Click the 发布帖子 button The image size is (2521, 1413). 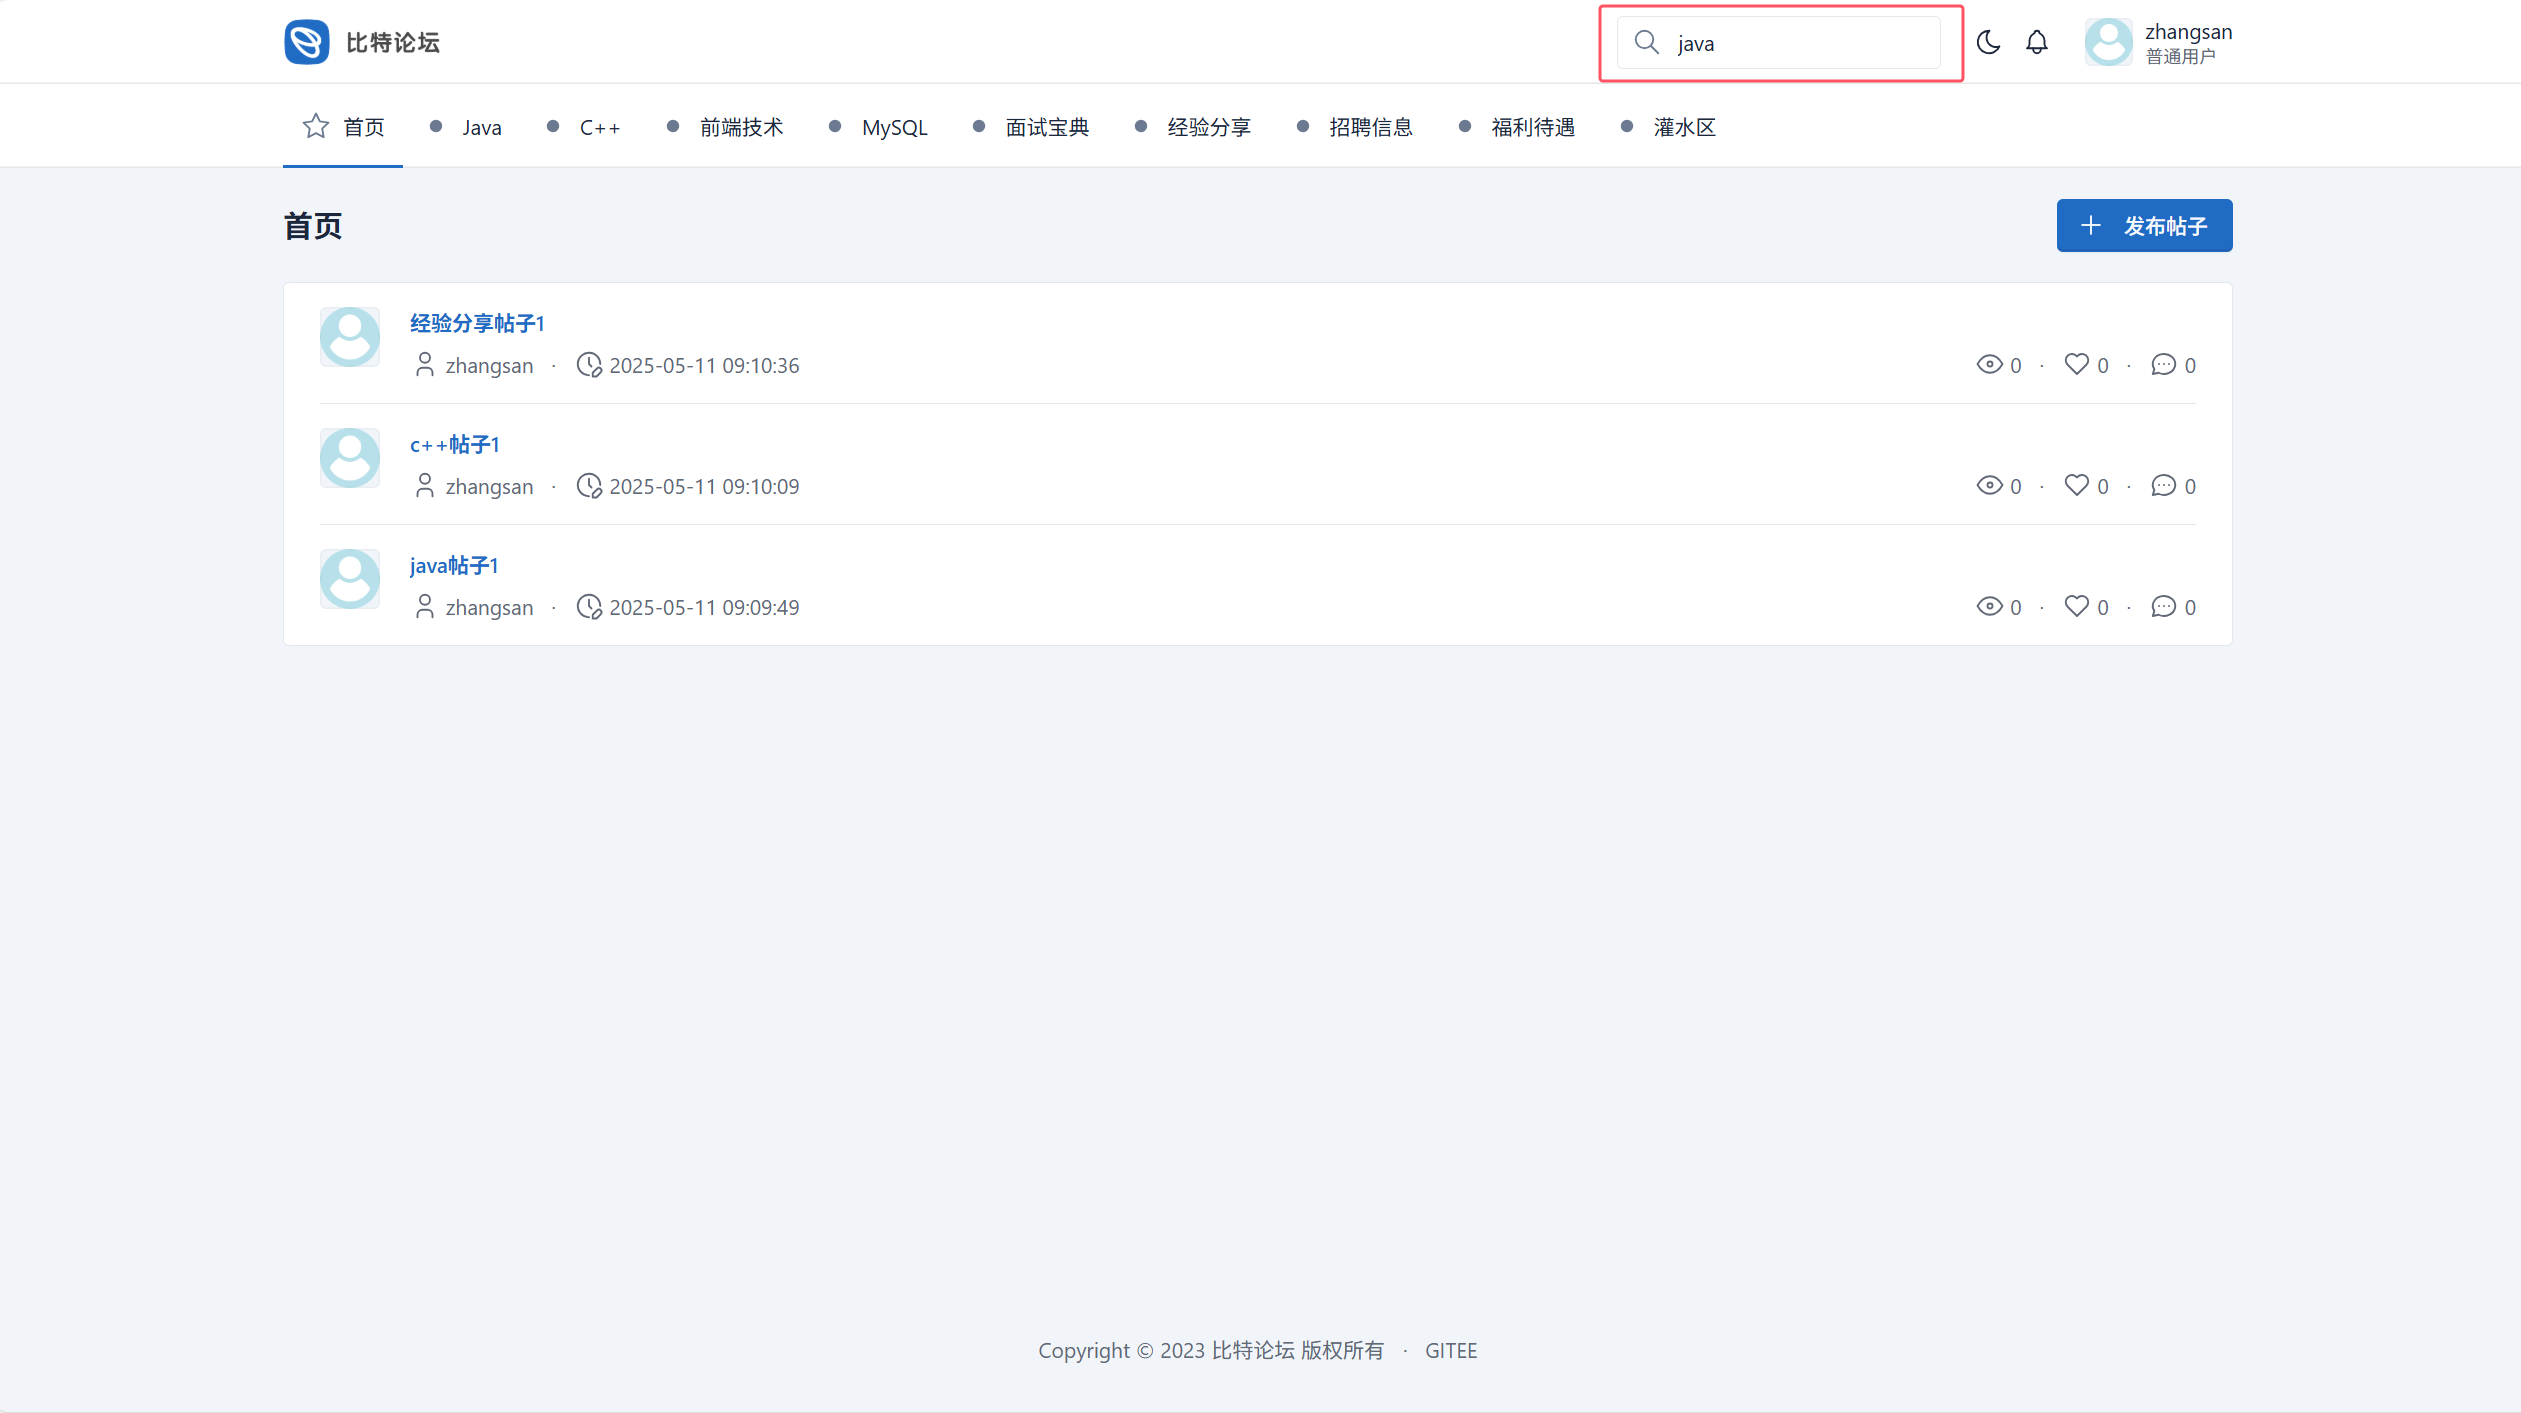[2144, 226]
